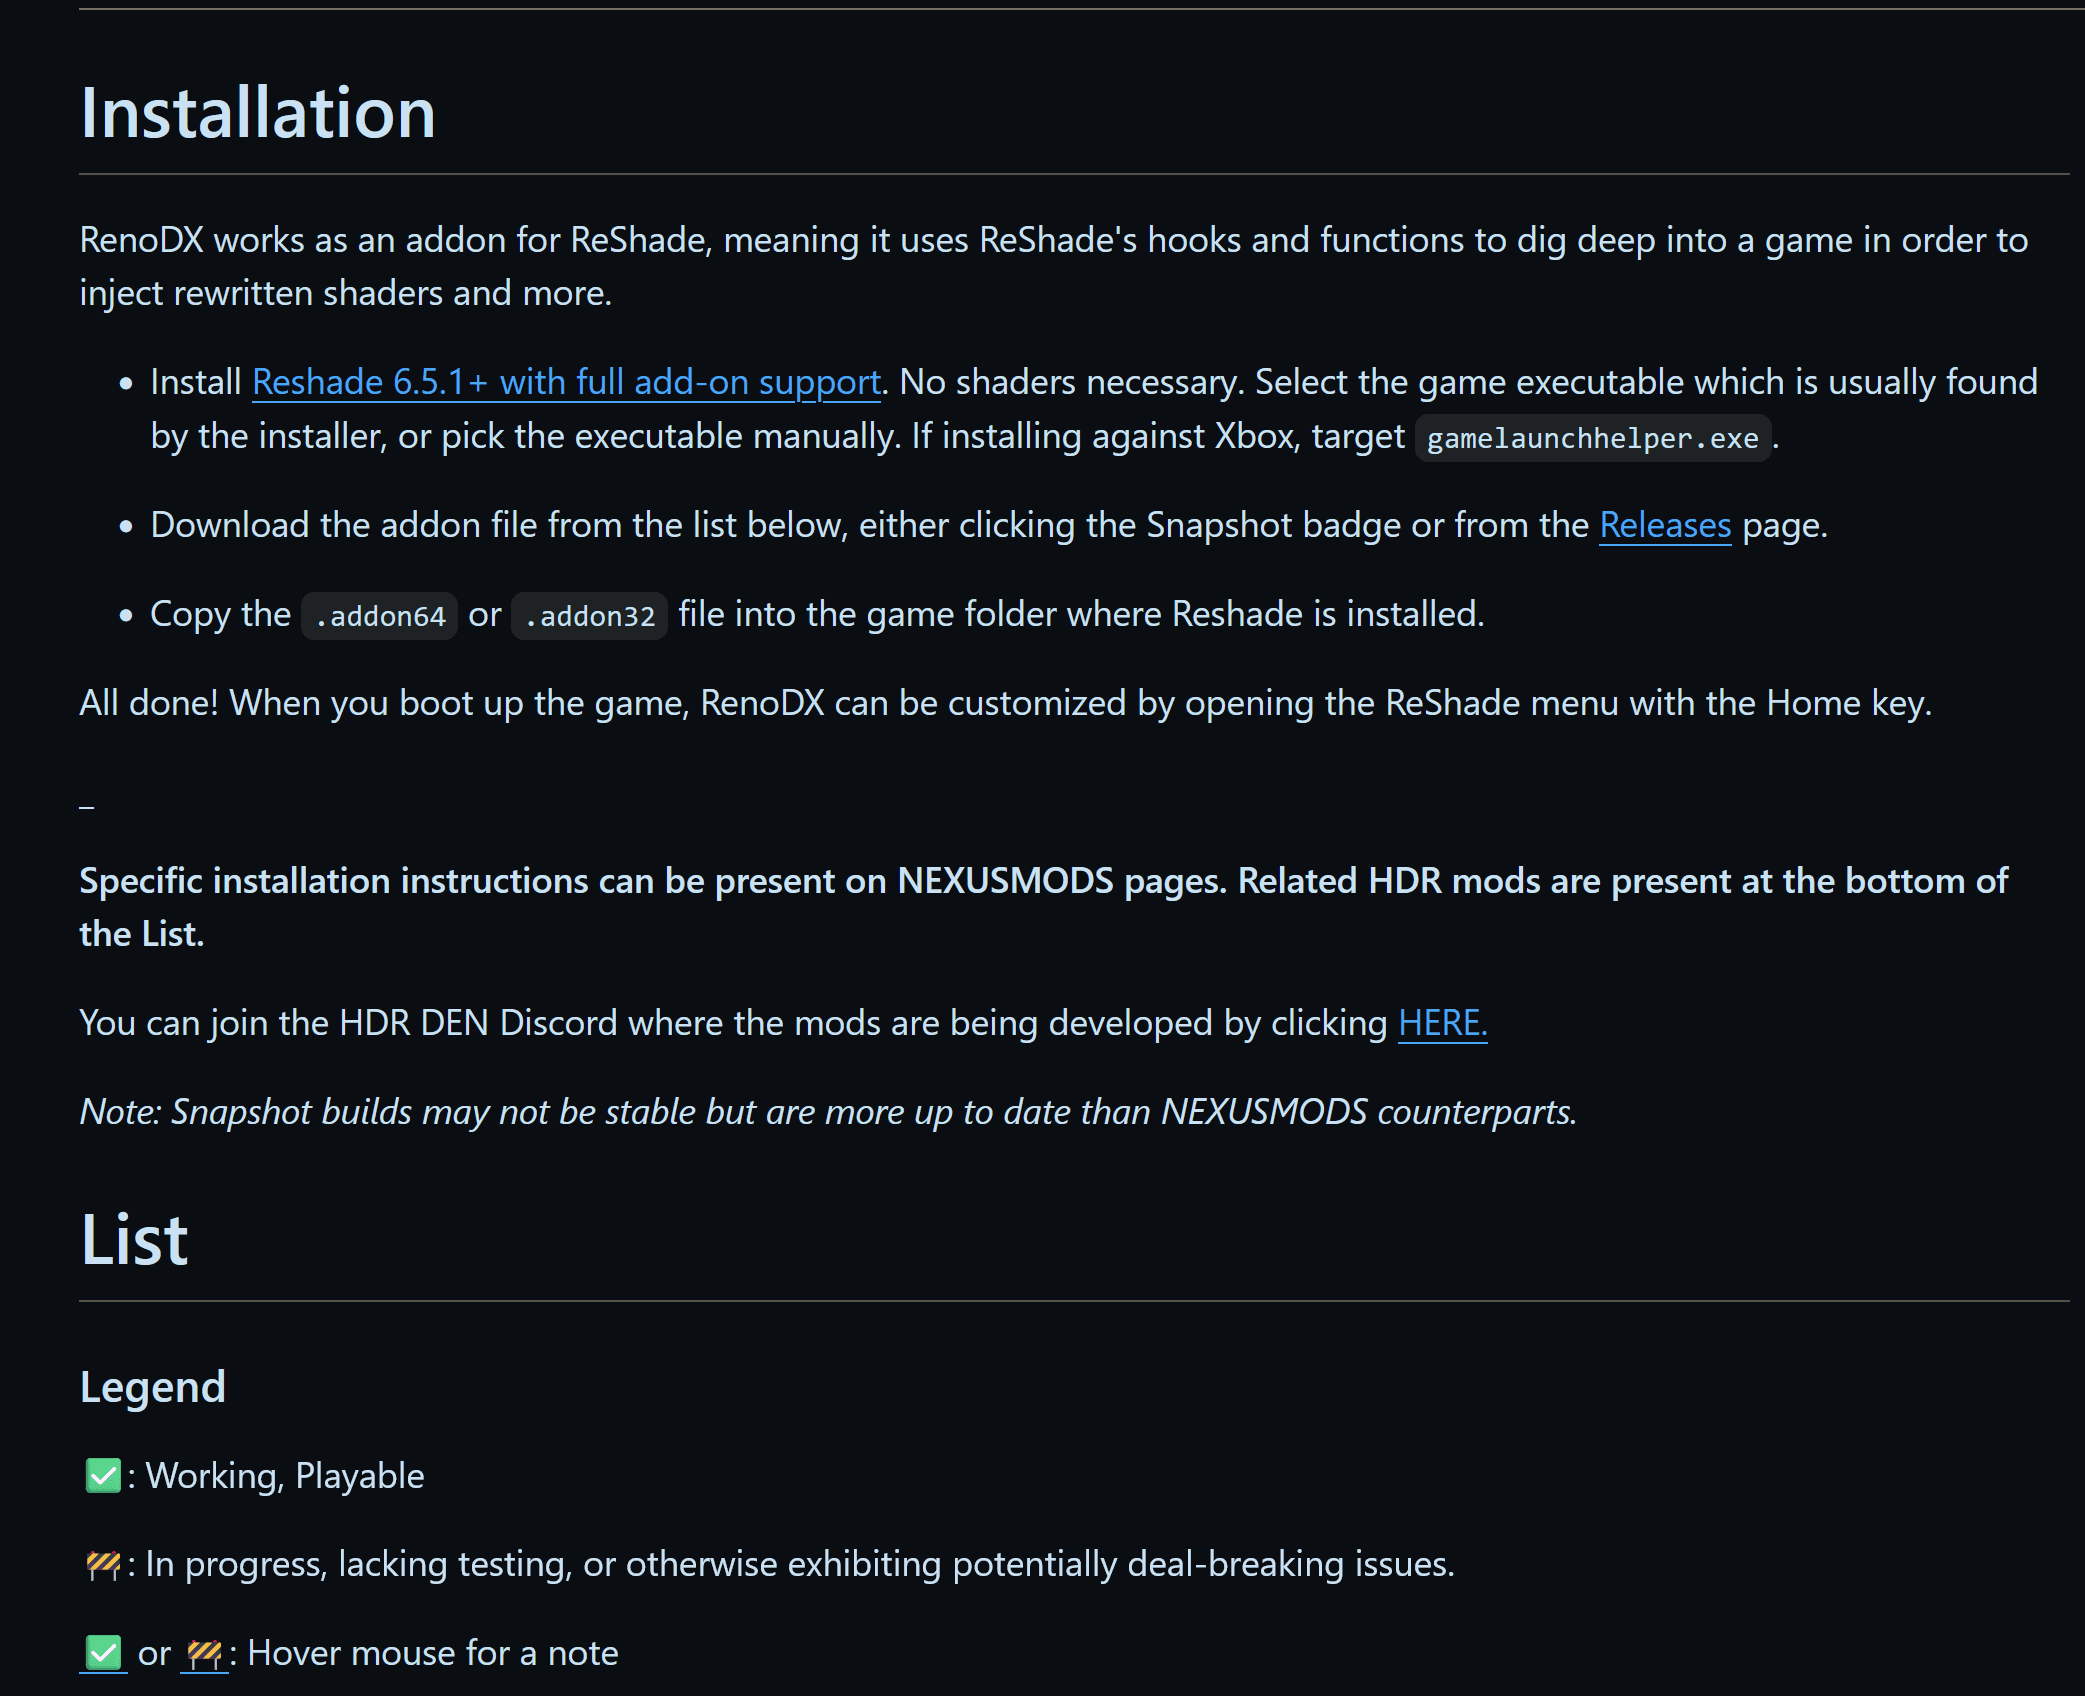Click the RenoDX works as an addon paragraph
2085x1696 pixels.
tap(1052, 241)
